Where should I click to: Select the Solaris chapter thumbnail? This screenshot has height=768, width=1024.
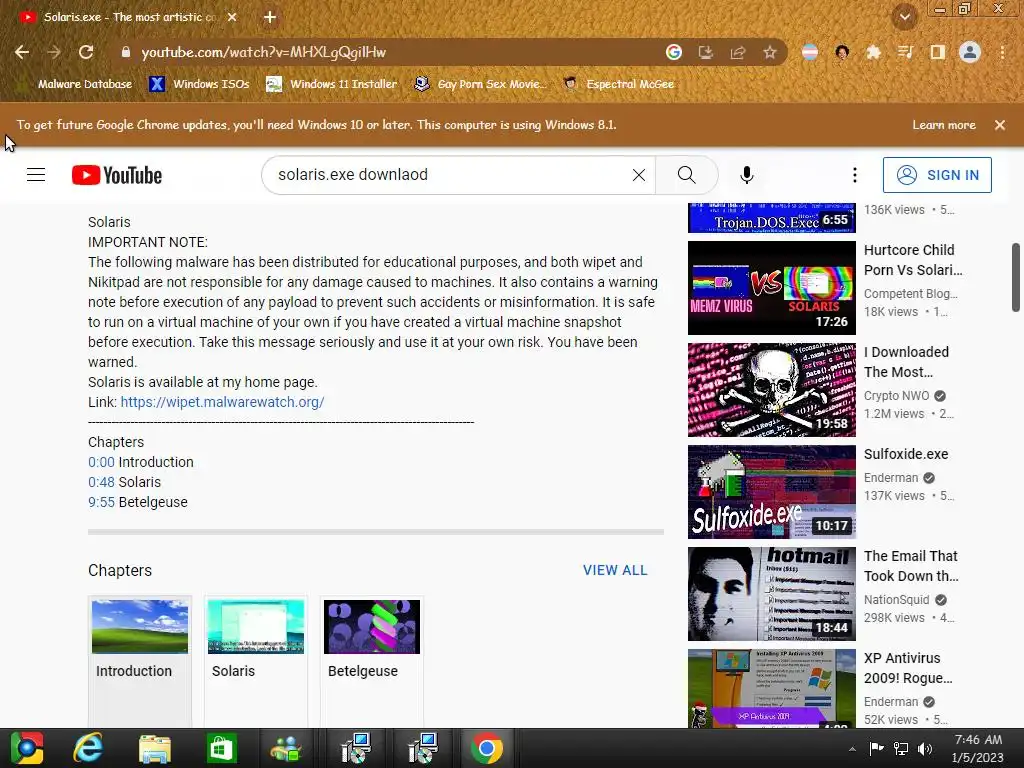(x=255, y=627)
